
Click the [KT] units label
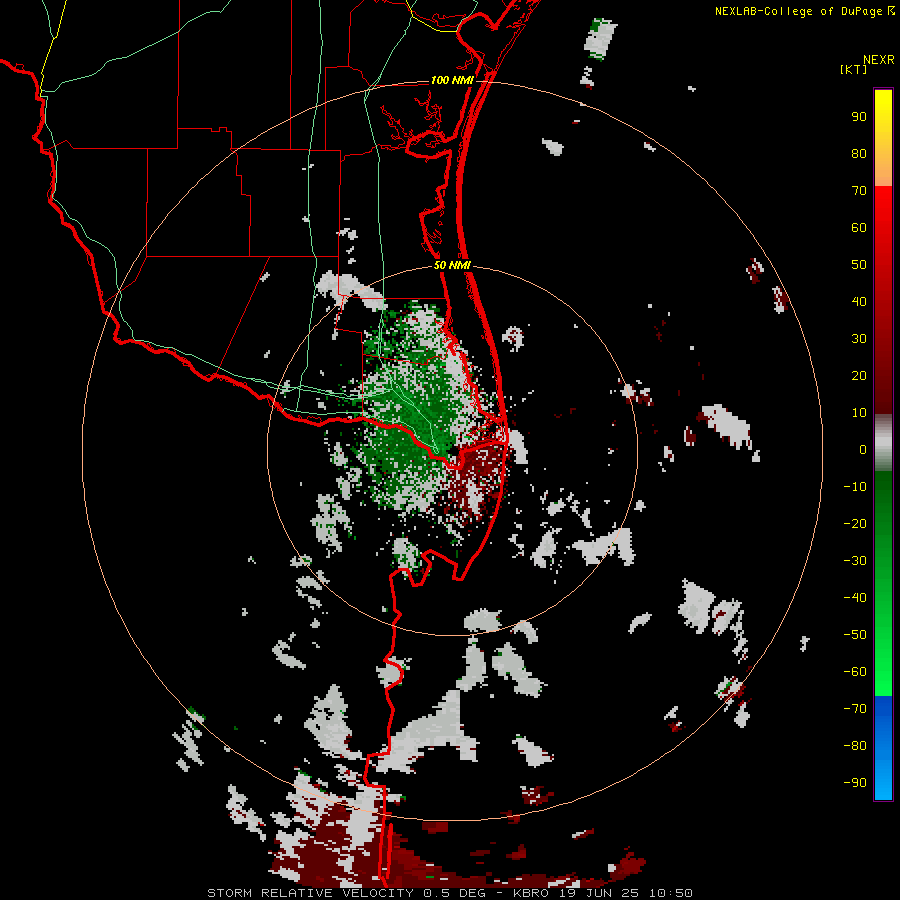pyautogui.click(x=854, y=69)
